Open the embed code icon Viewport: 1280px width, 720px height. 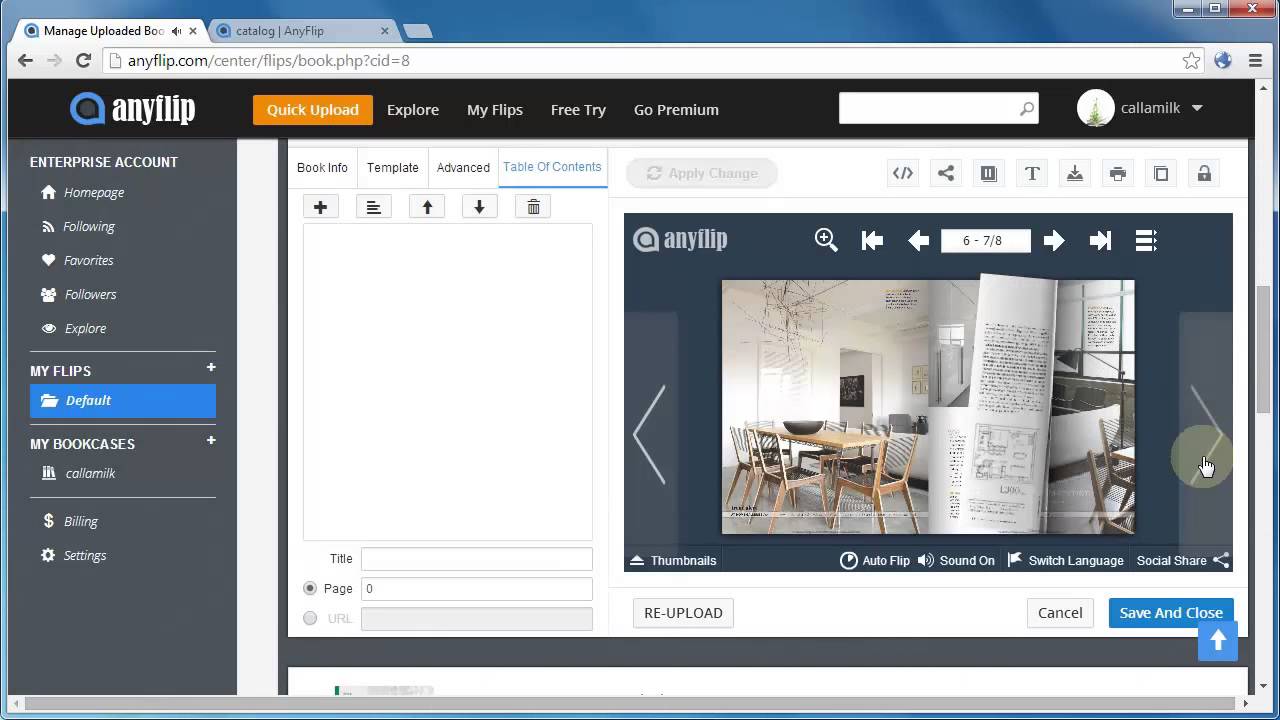coord(903,173)
